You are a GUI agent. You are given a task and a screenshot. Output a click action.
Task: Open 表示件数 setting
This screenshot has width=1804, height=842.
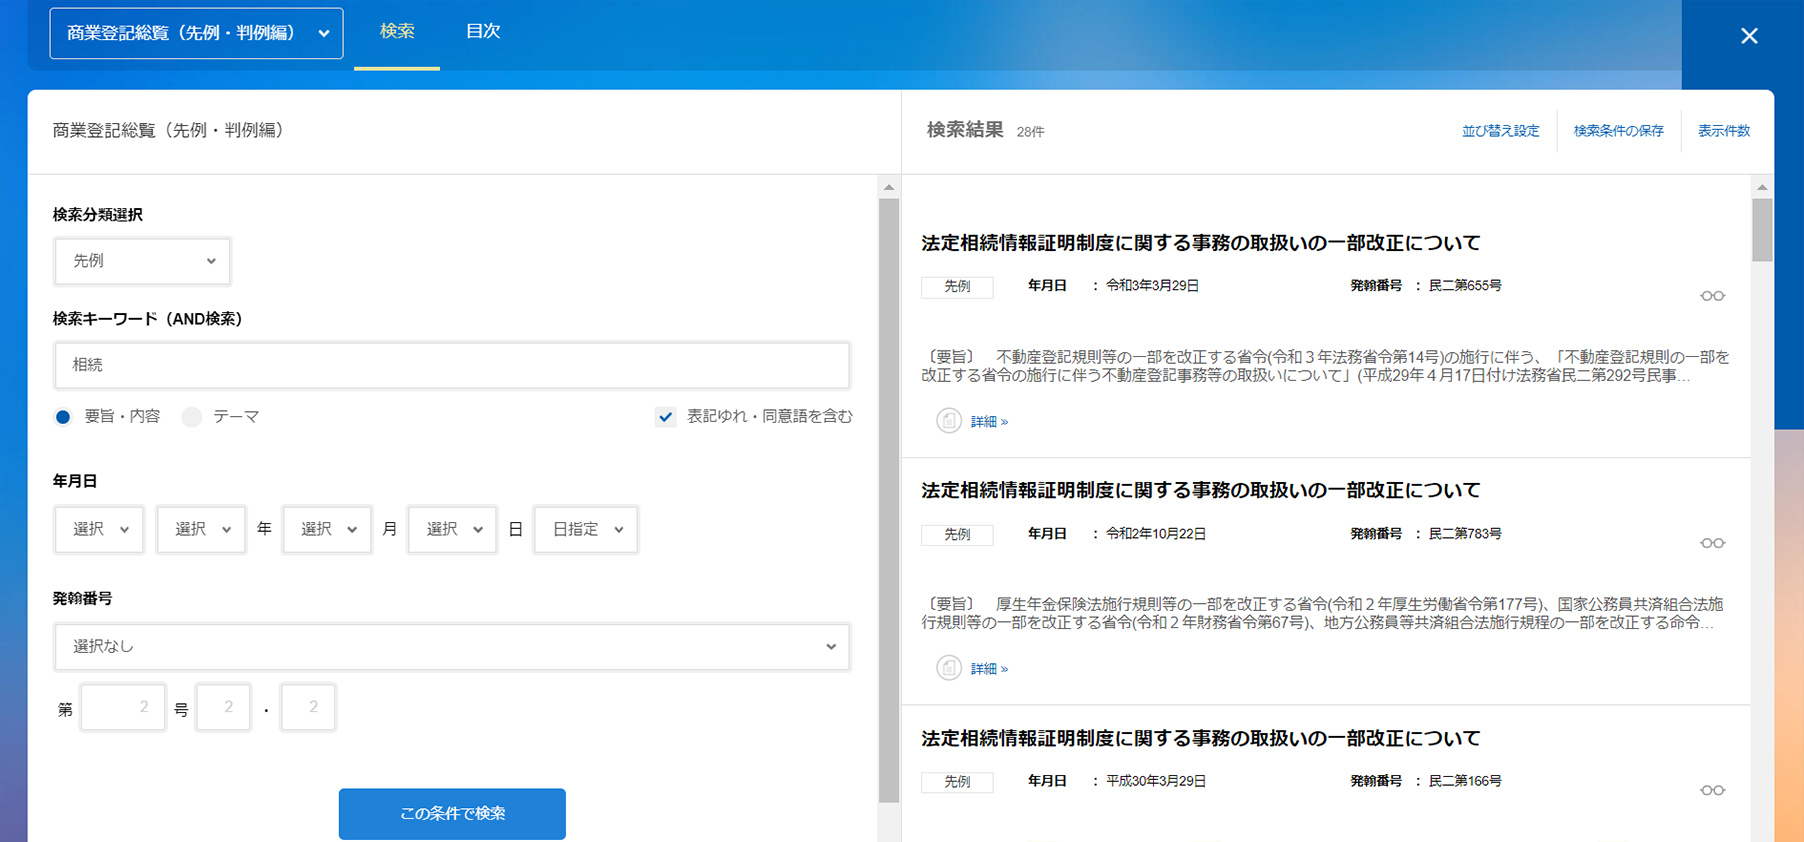pos(1723,131)
